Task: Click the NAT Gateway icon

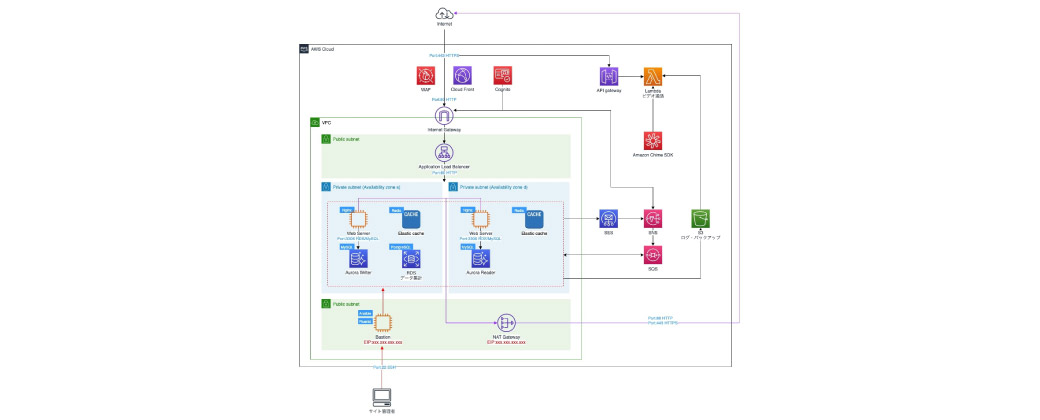Action: point(505,322)
